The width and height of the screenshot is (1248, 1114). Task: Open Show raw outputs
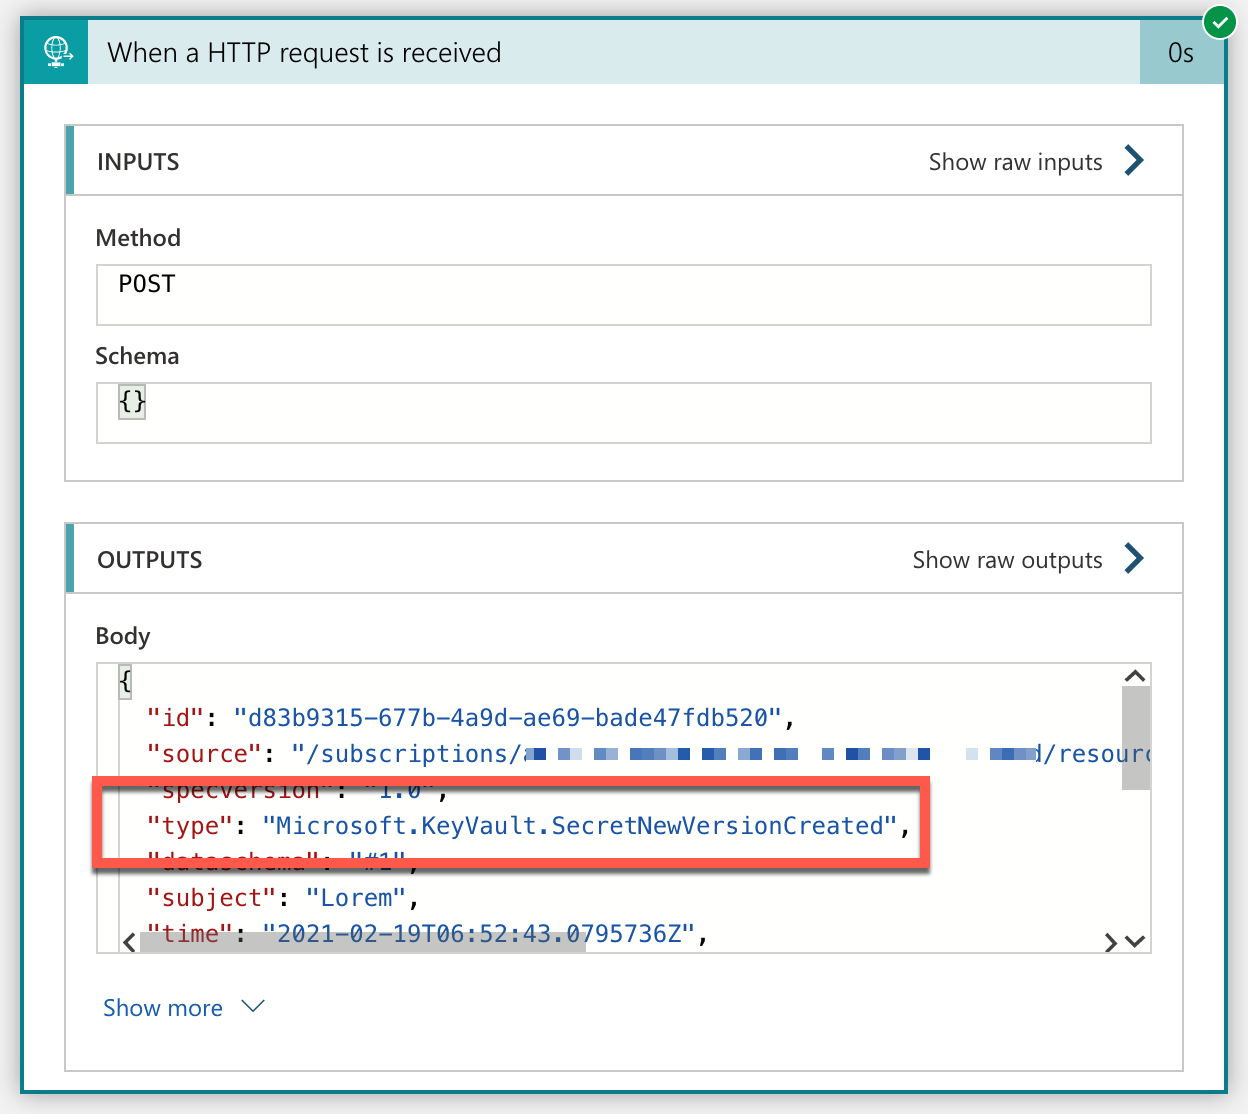tap(1007, 560)
